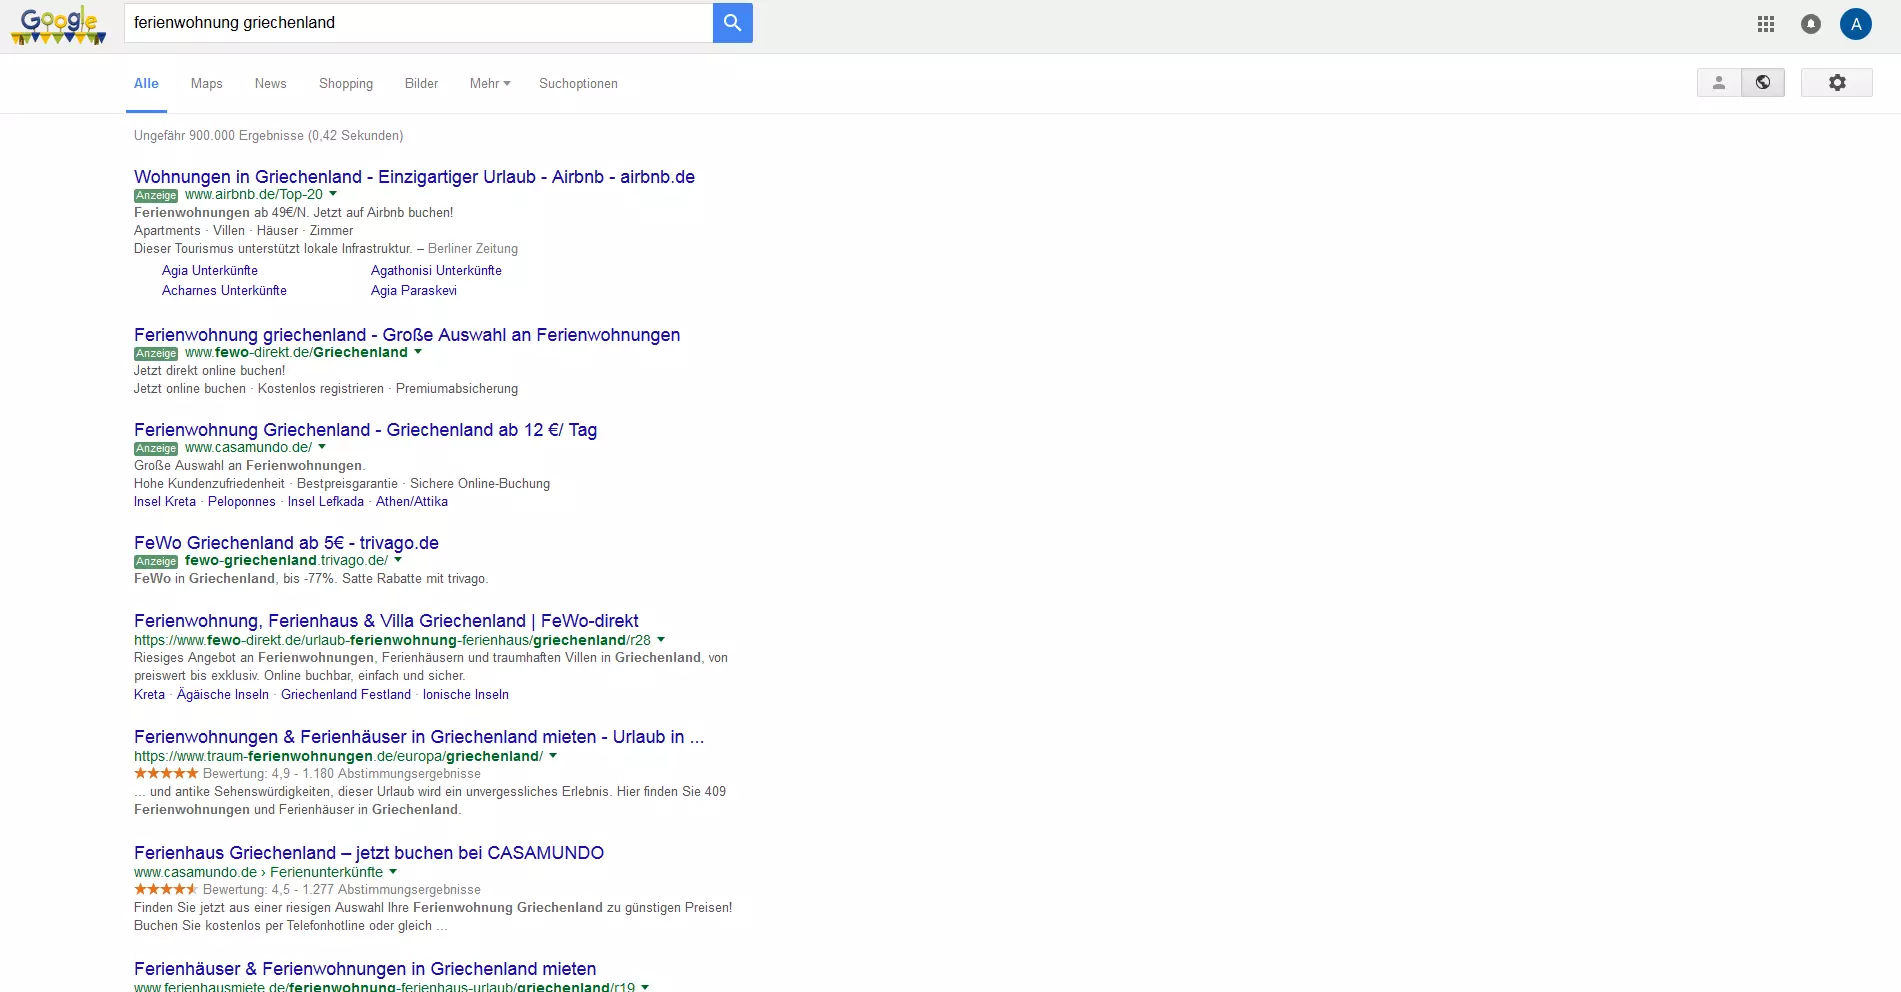Click the 'Berliner Zeitung' quote source text
The width and height of the screenshot is (1901, 992).
click(x=473, y=249)
